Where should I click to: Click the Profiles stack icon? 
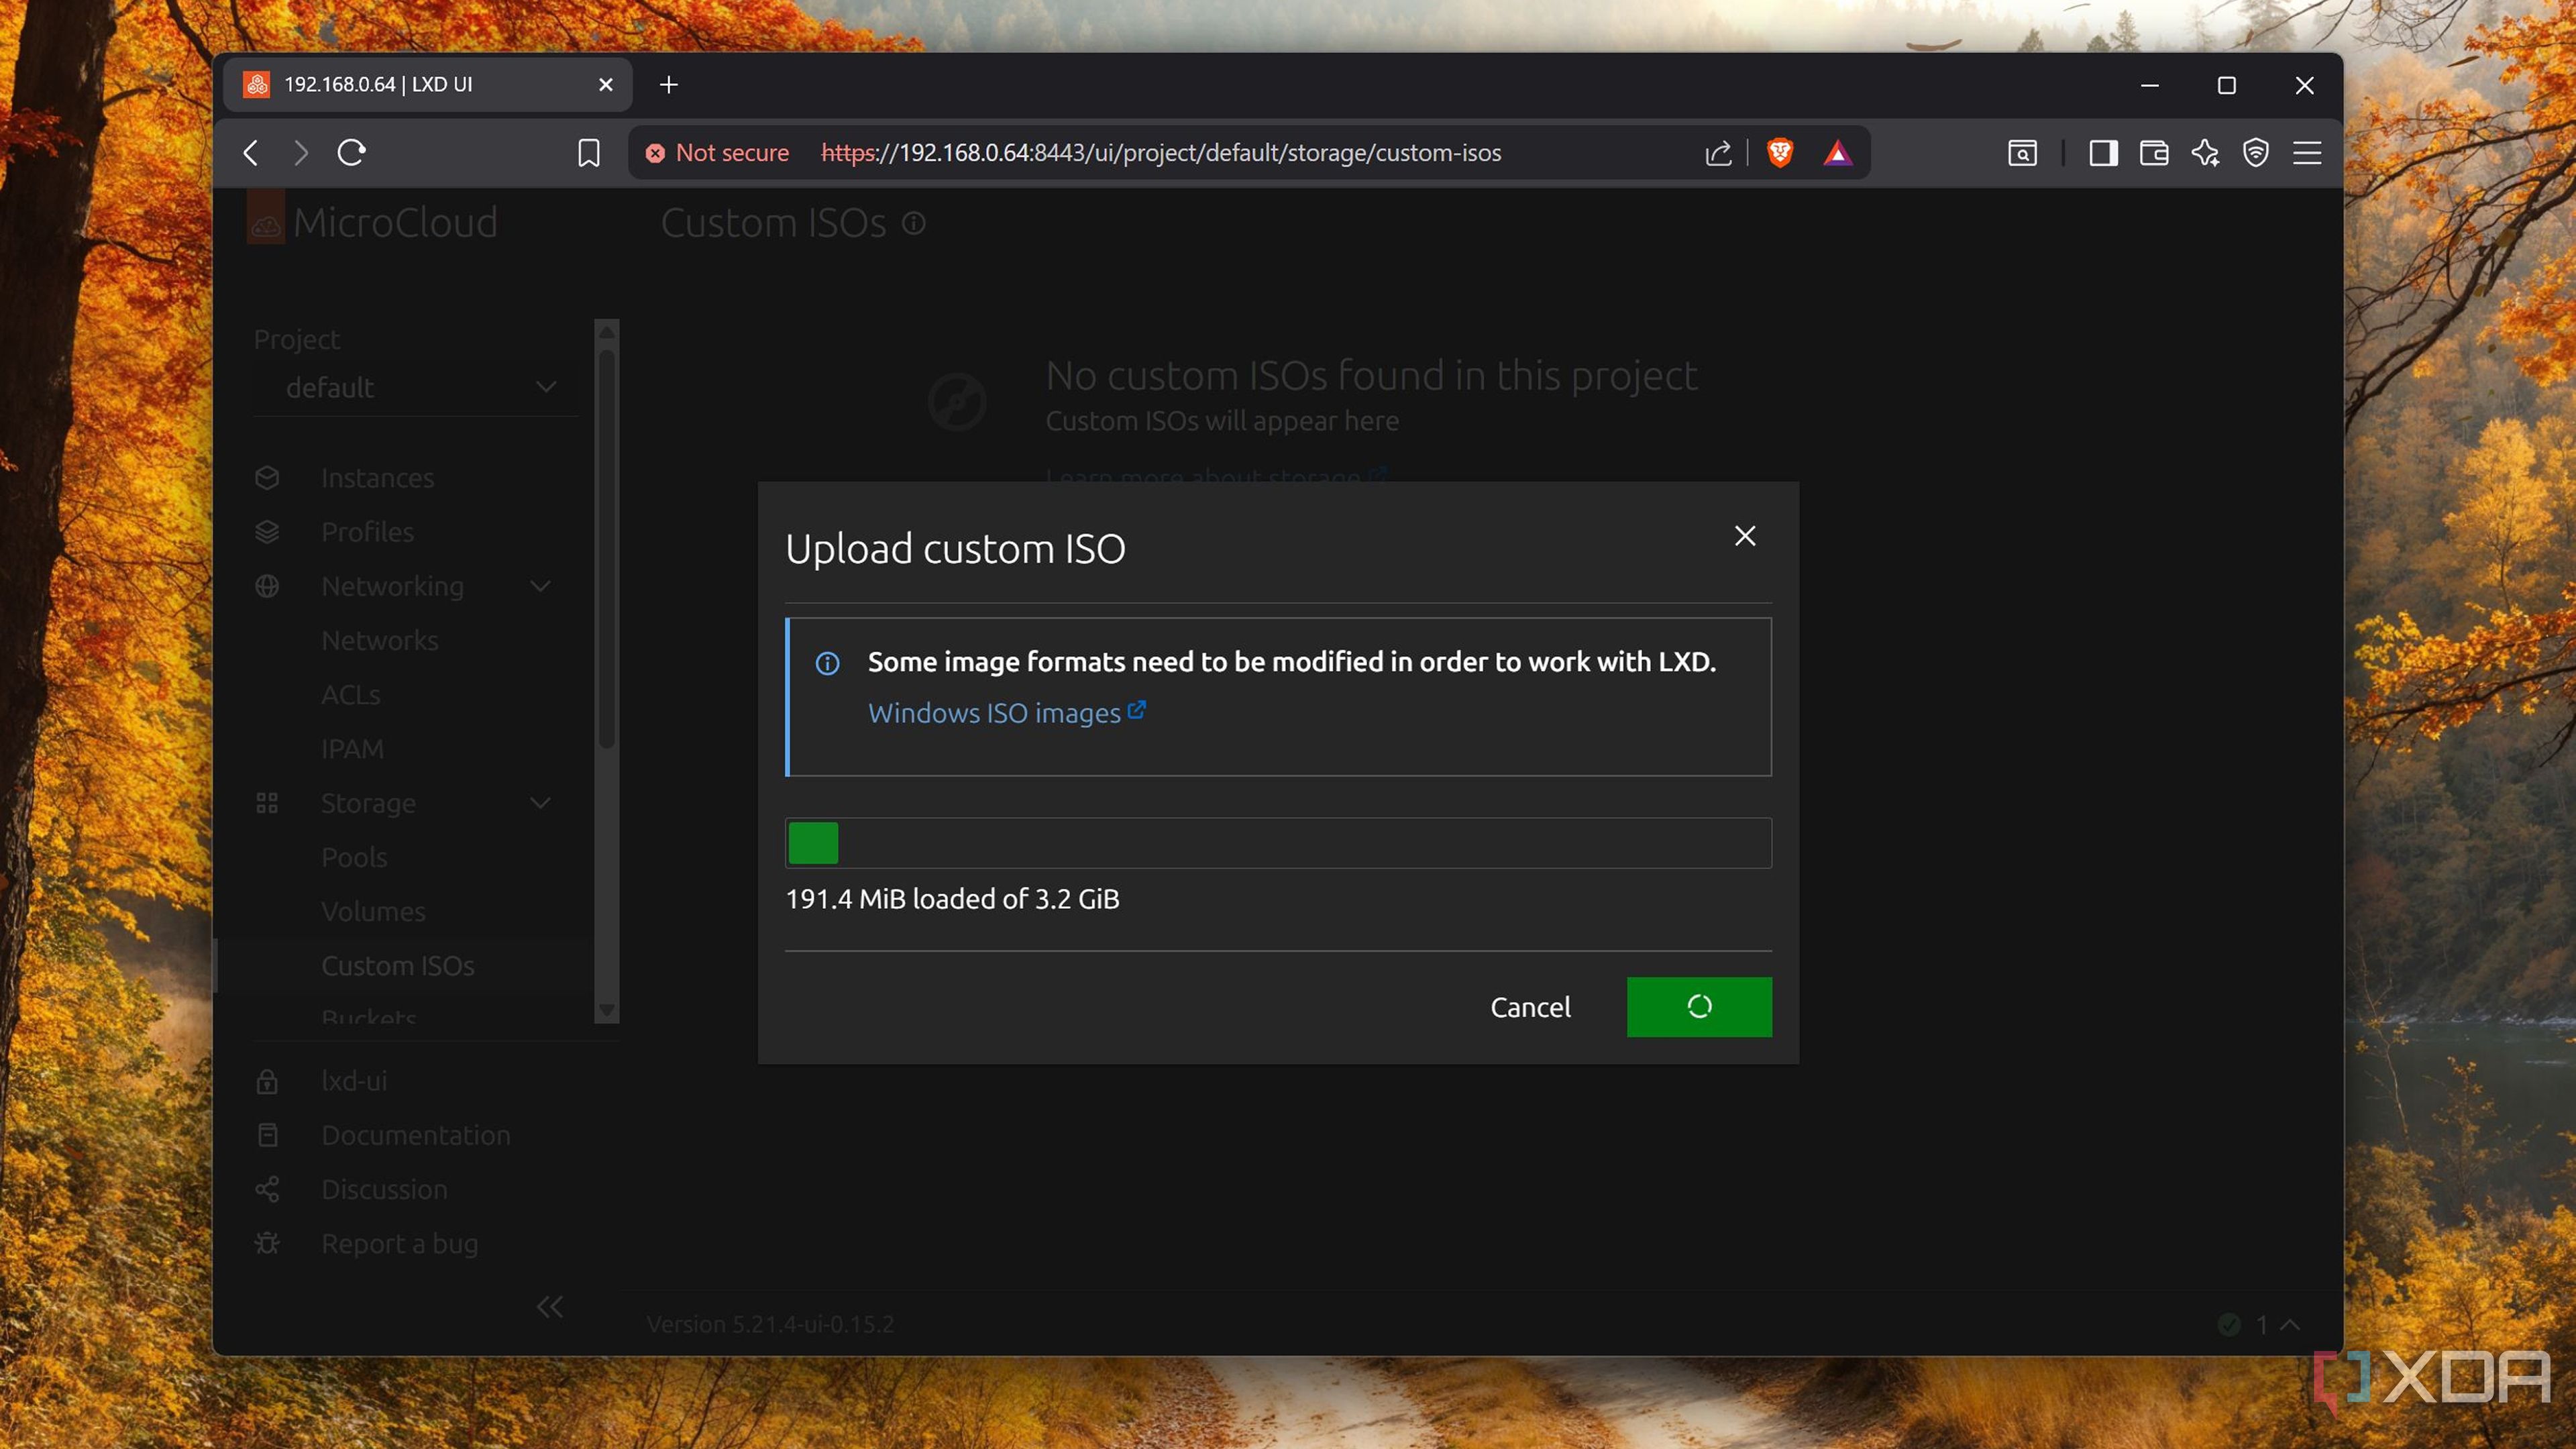(267, 532)
